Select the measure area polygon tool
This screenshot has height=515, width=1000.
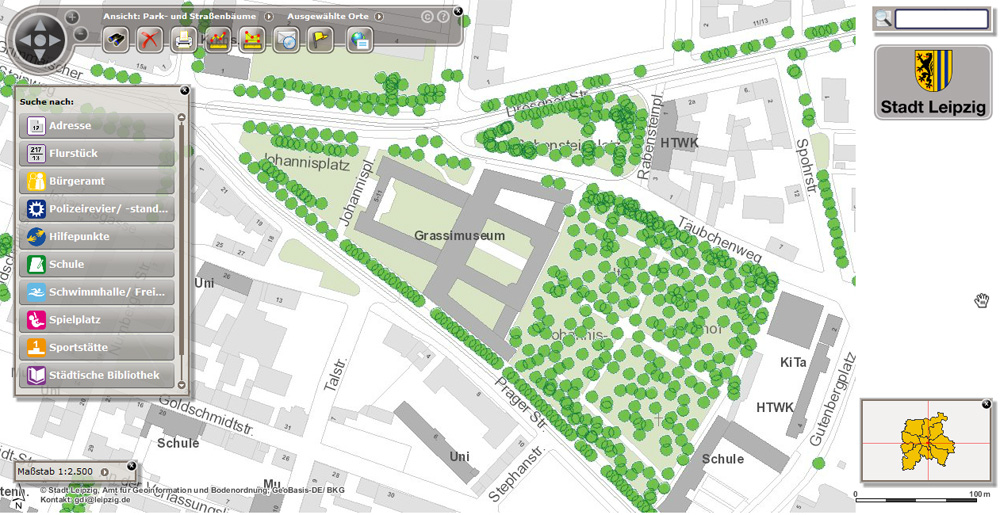[253, 40]
